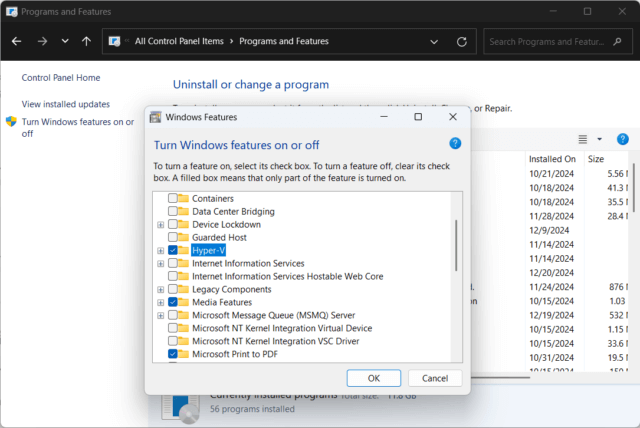Uncheck the Hyper-V checkbox

click(x=173, y=250)
